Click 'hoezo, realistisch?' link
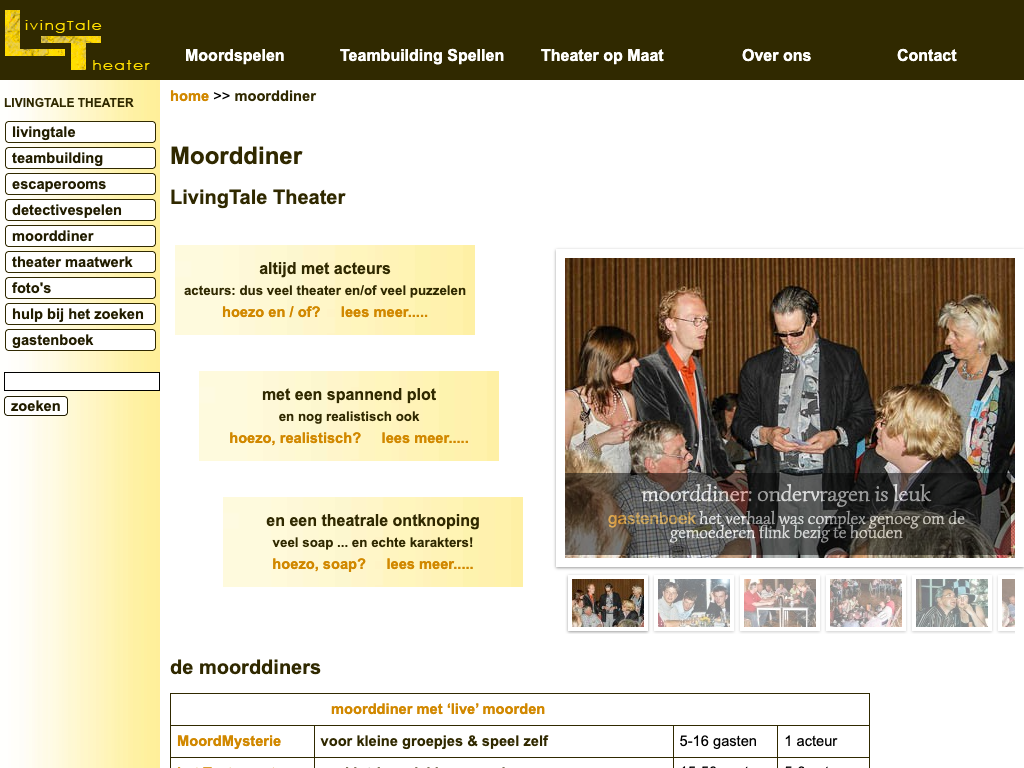Screen dimensions: 1024x768 (x=295, y=438)
